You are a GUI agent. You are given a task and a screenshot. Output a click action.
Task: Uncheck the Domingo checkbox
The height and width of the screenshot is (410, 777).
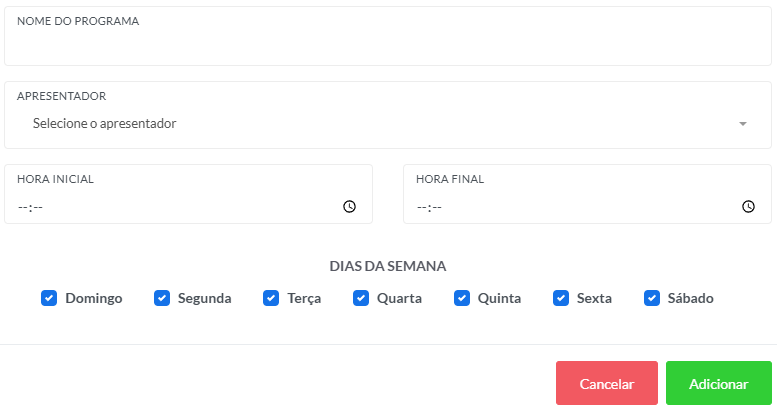tap(49, 298)
